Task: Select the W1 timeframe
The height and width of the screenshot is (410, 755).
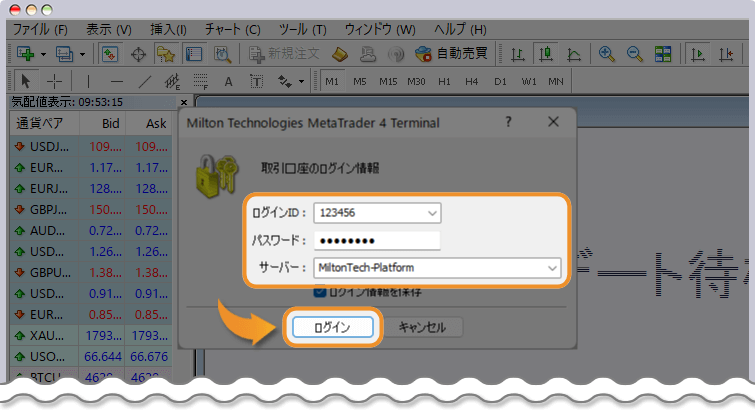Action: pyautogui.click(x=529, y=81)
